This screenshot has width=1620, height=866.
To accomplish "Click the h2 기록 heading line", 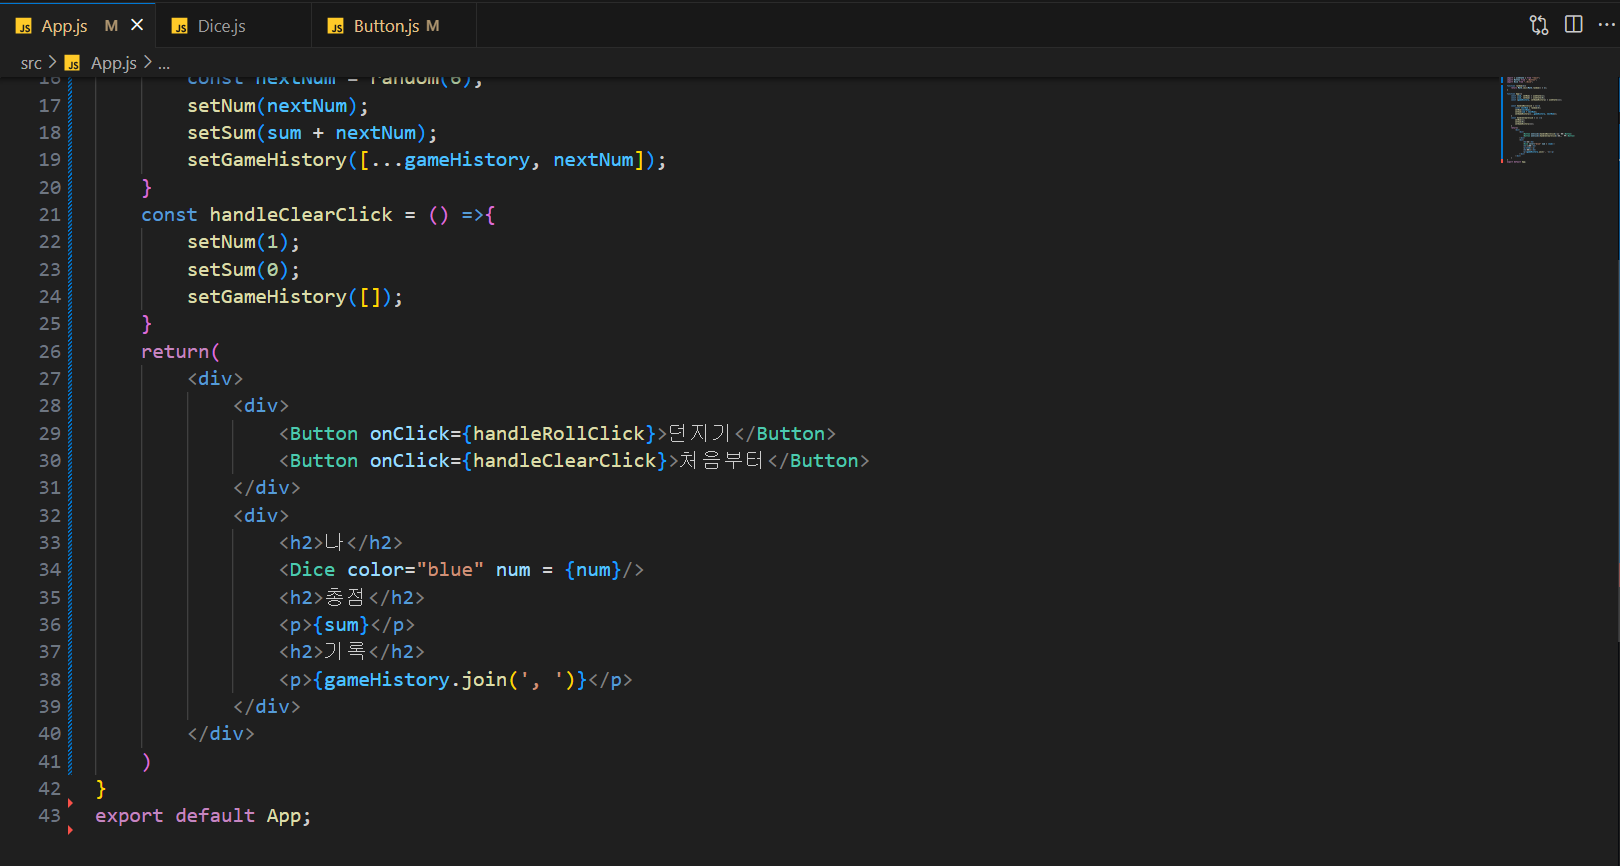I will pyautogui.click(x=352, y=652).
